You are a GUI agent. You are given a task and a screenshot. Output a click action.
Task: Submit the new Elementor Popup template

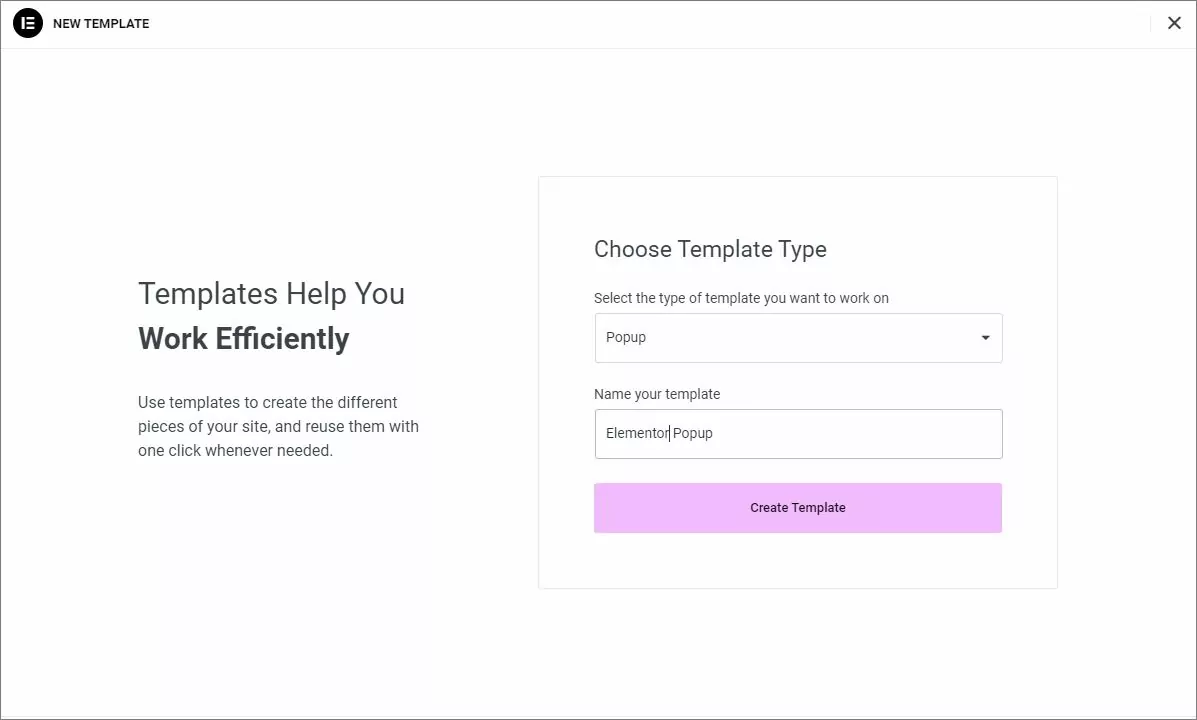click(x=798, y=507)
